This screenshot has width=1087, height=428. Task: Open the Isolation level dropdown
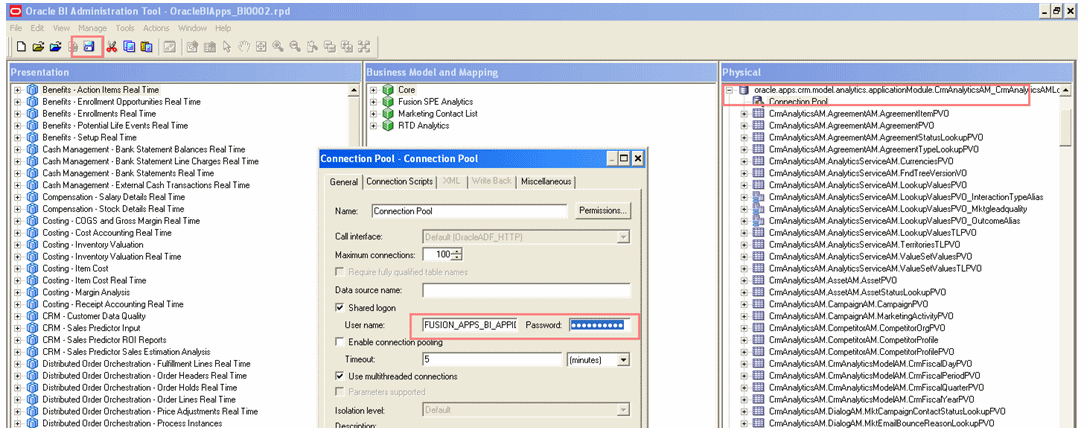coord(624,410)
